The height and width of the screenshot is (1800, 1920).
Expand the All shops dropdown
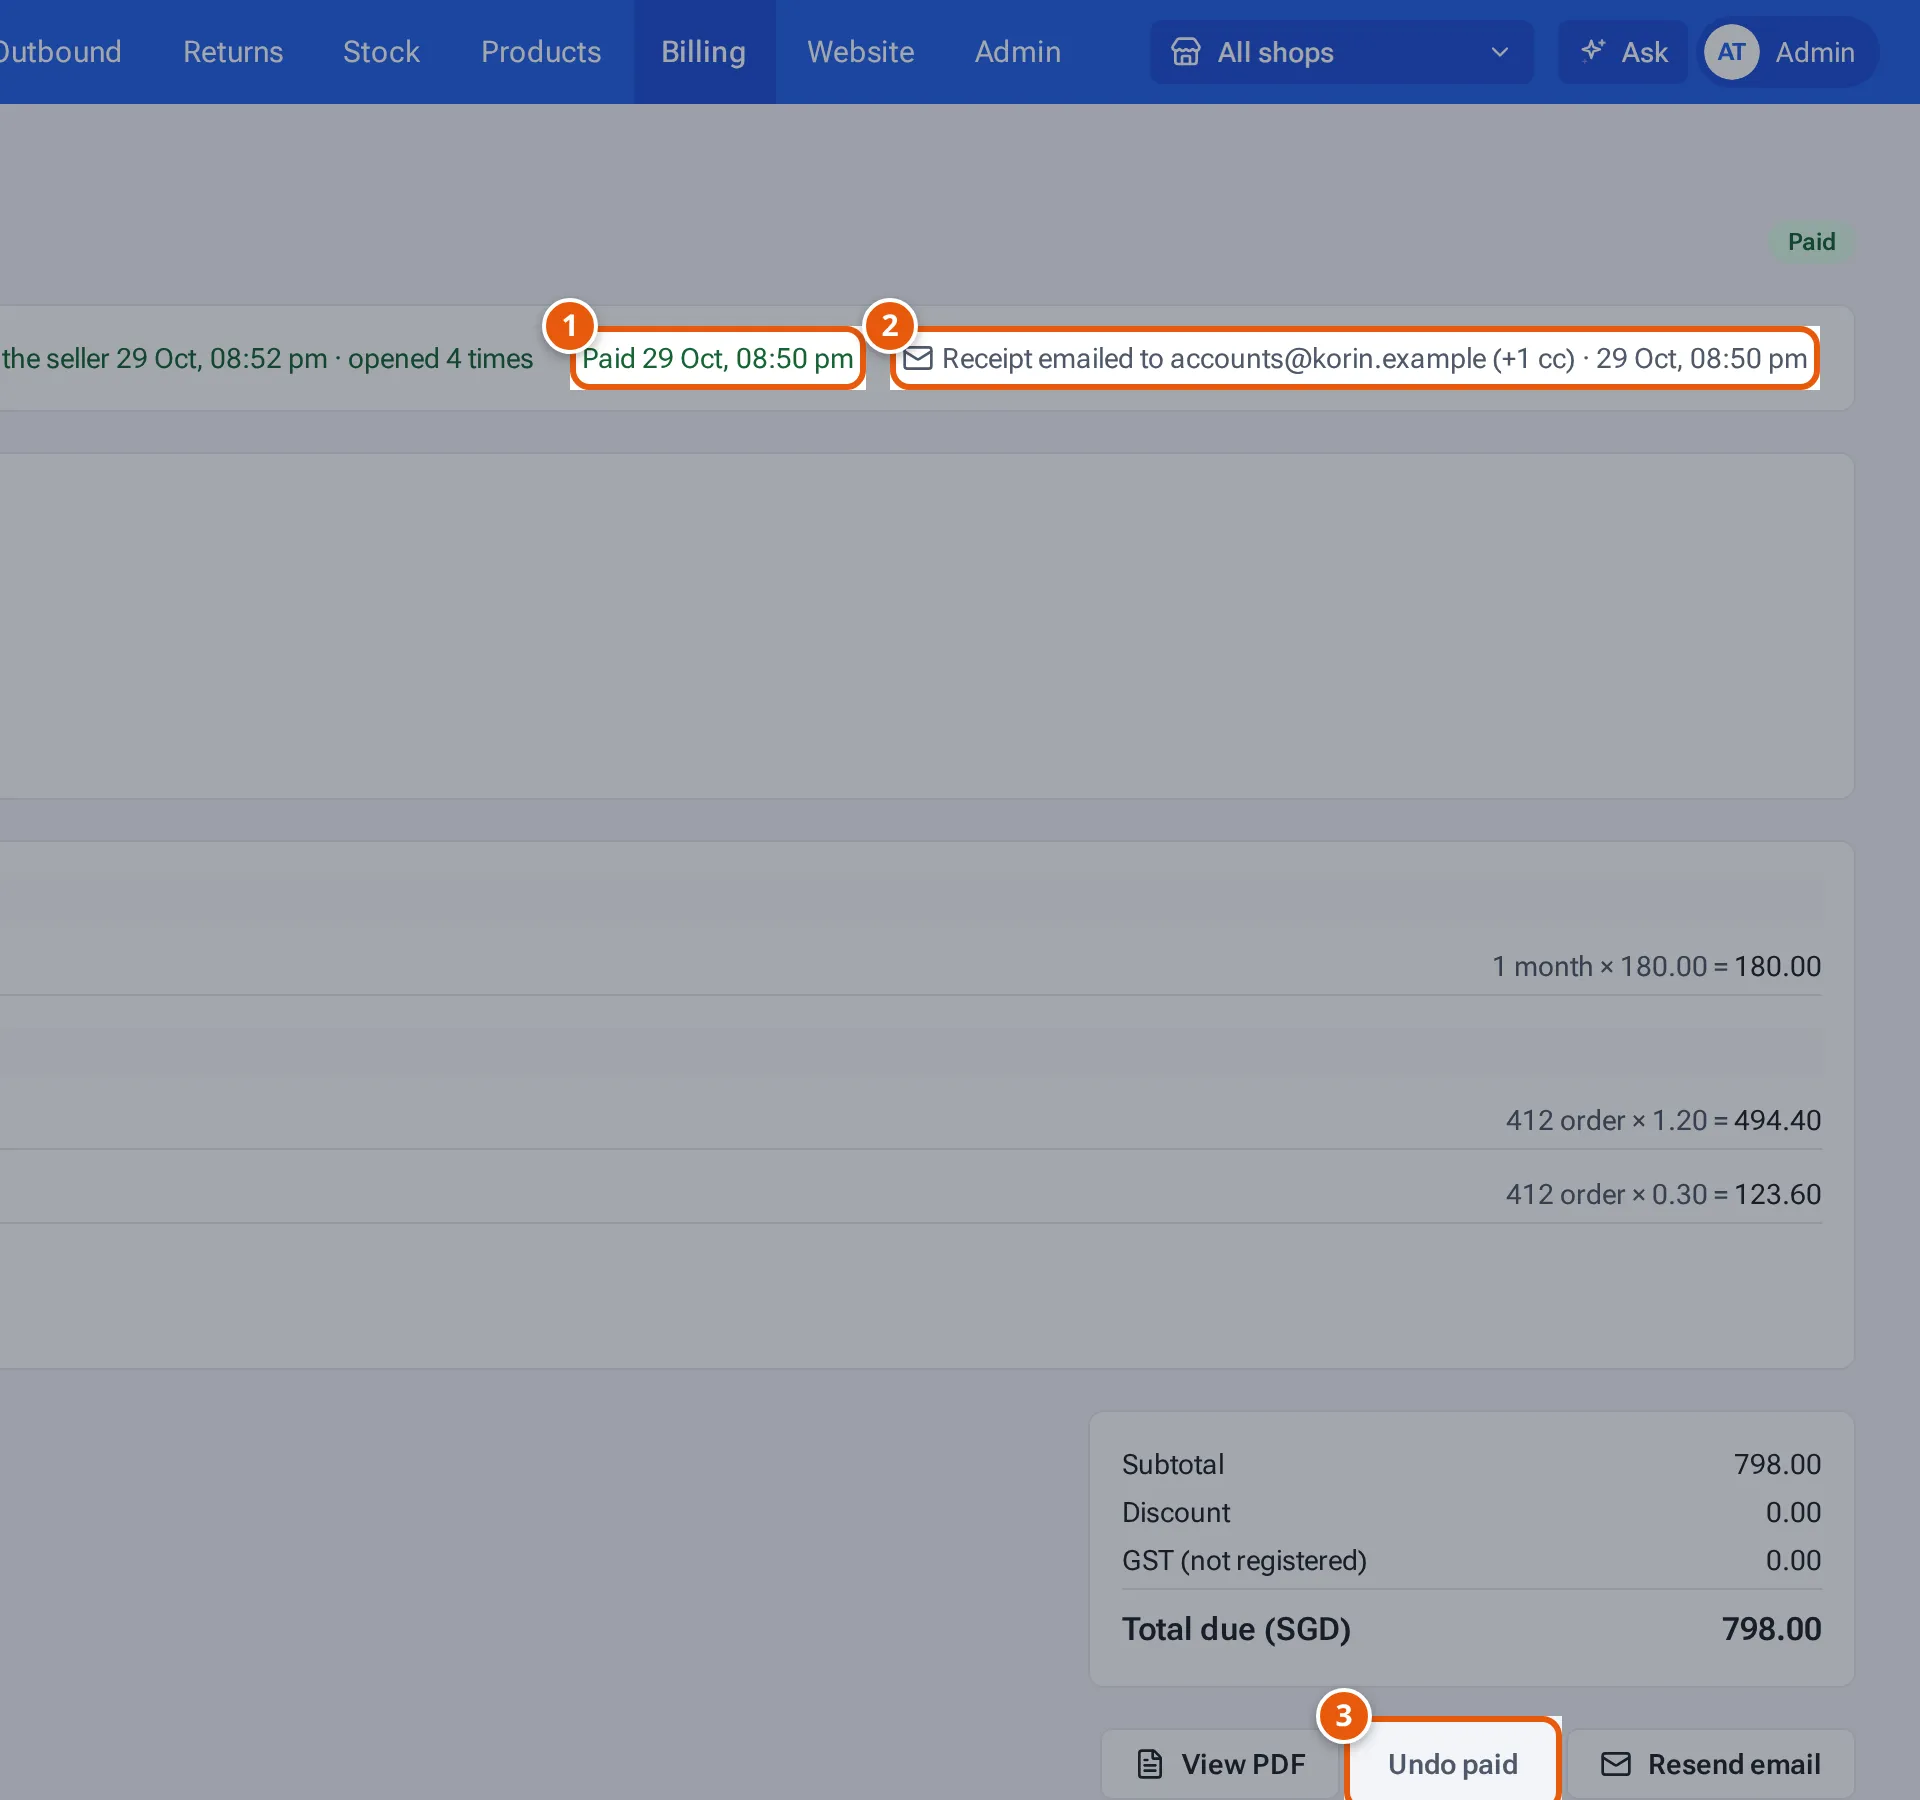click(x=1341, y=52)
